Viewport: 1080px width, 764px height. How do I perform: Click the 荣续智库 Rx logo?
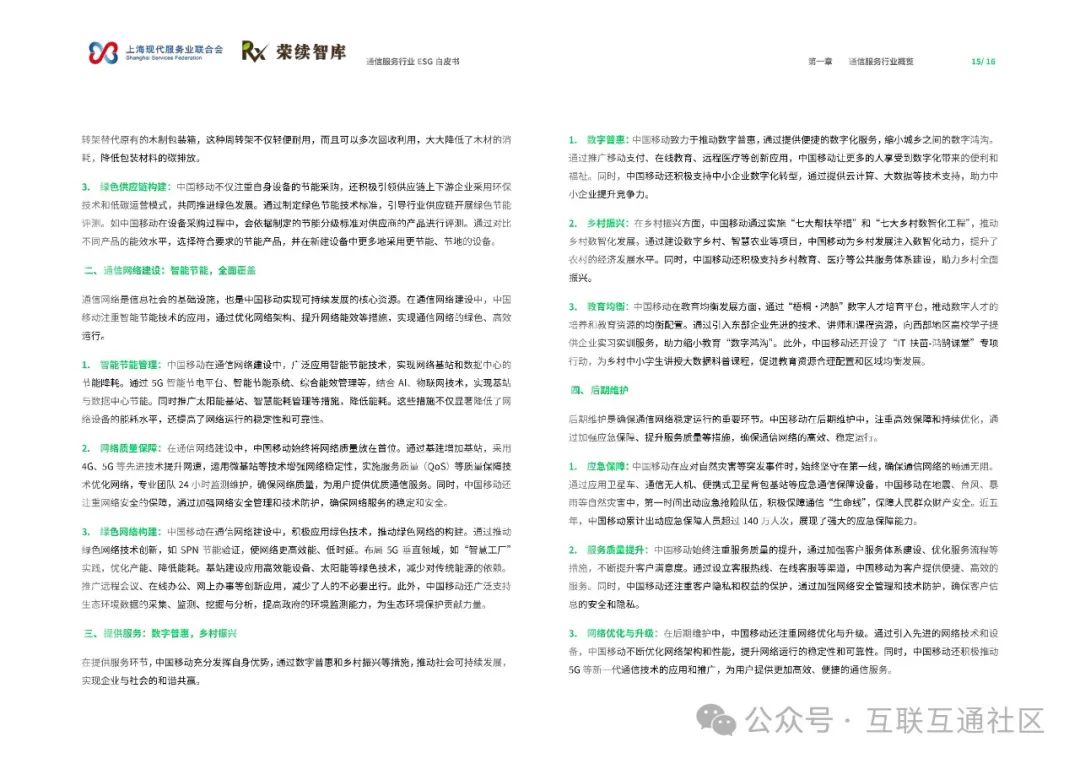coord(294,51)
